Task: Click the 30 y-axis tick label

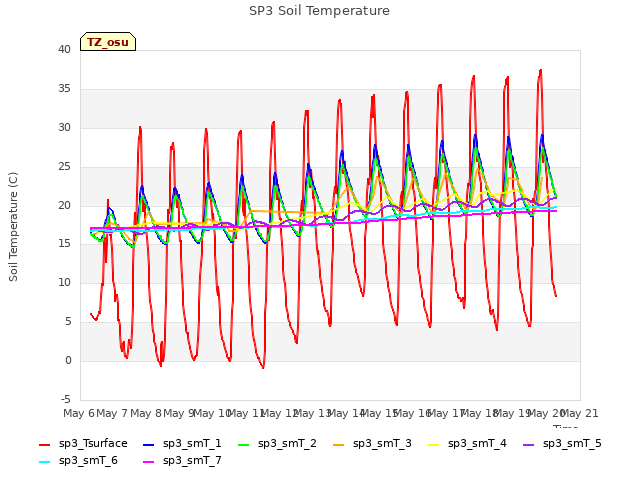Action: [64, 127]
